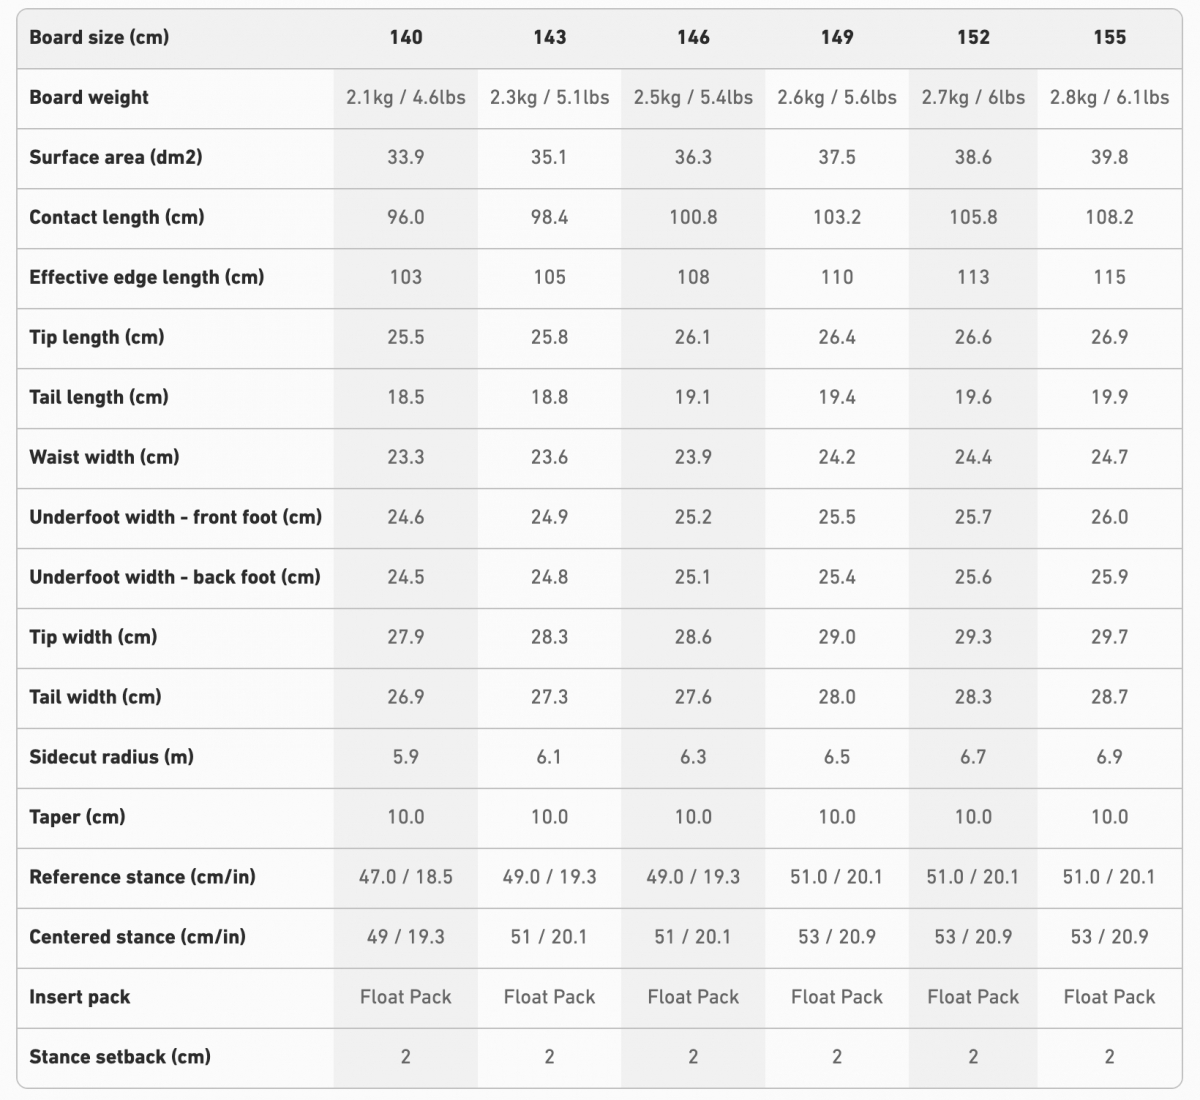Image resolution: width=1200 pixels, height=1100 pixels.
Task: Select the Taper (cm) row label
Action: [77, 817]
